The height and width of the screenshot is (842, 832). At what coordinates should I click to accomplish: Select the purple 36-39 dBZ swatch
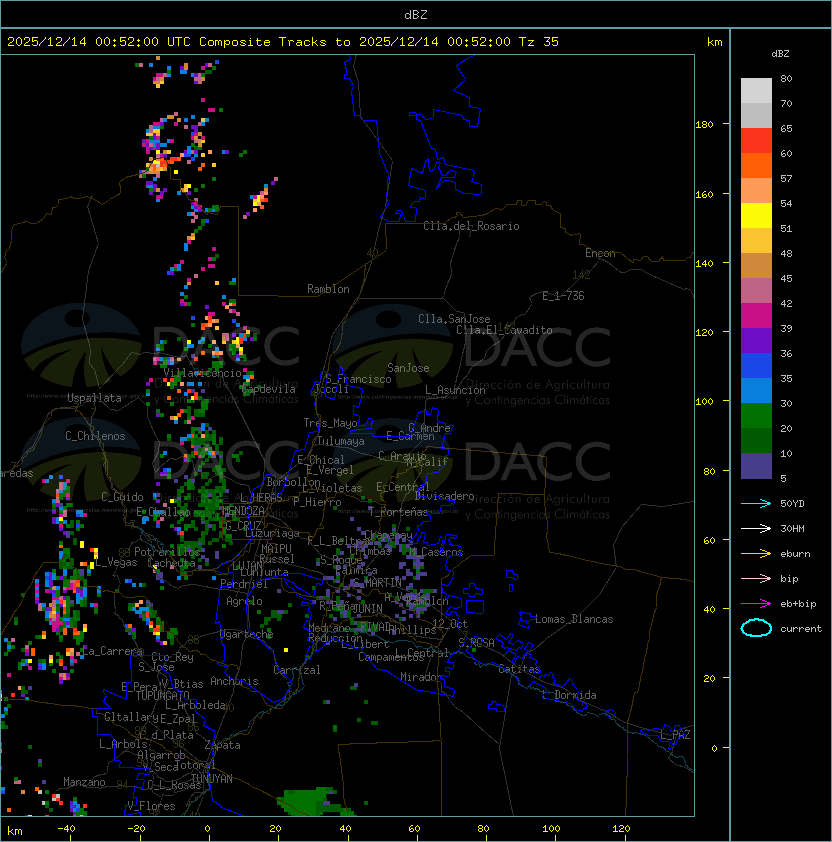756,340
